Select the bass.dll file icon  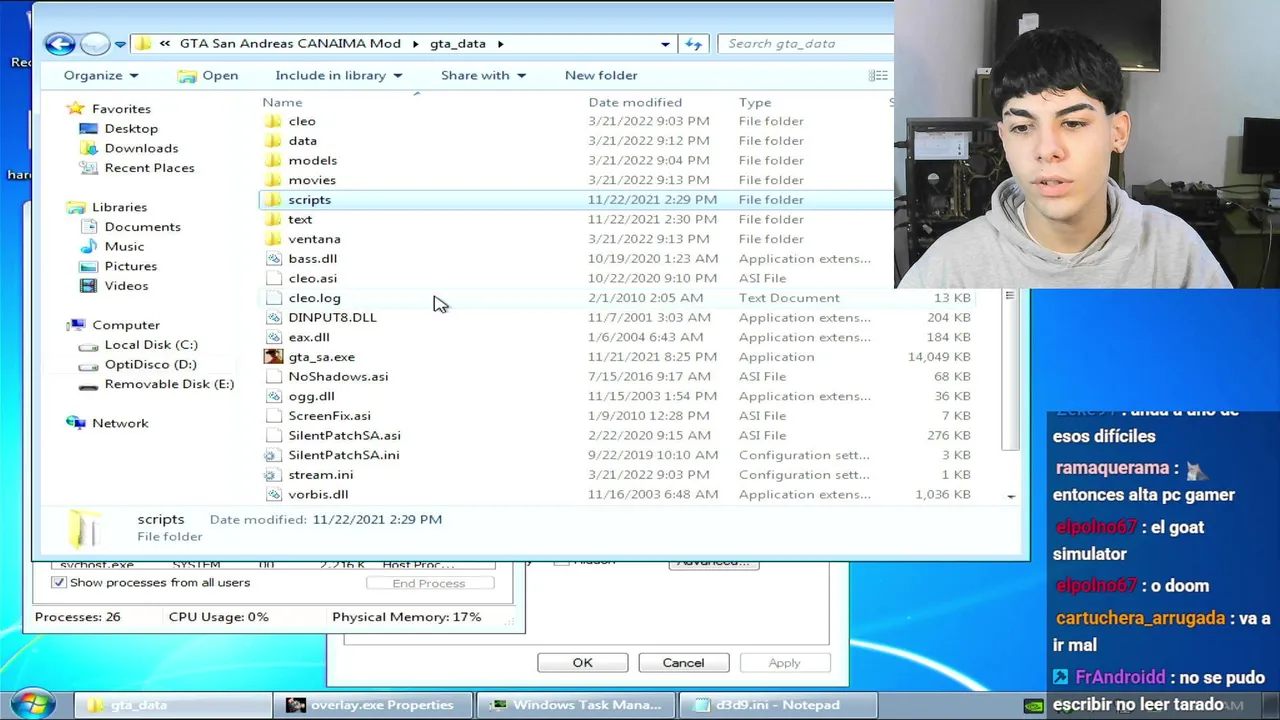pos(274,258)
